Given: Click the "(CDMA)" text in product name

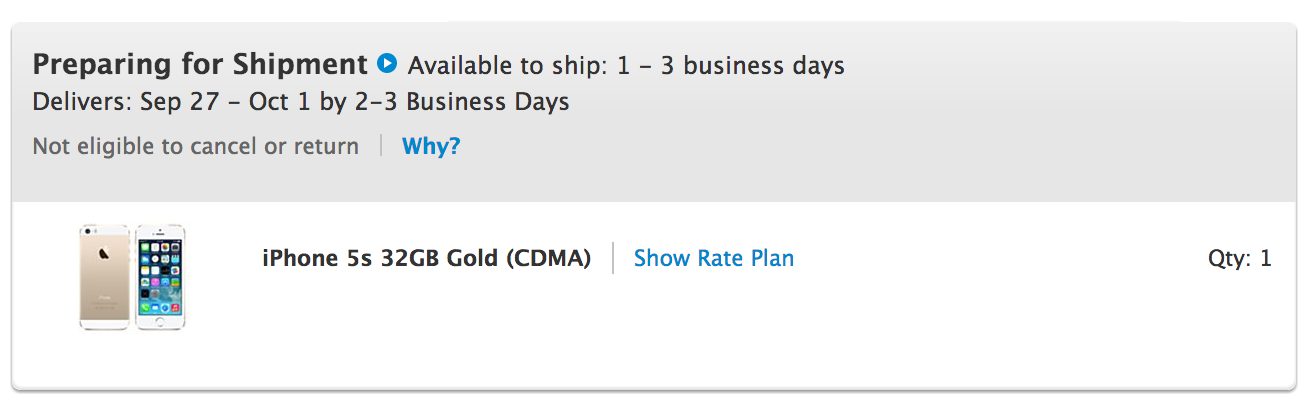Looking at the screenshot, I should [x=548, y=258].
